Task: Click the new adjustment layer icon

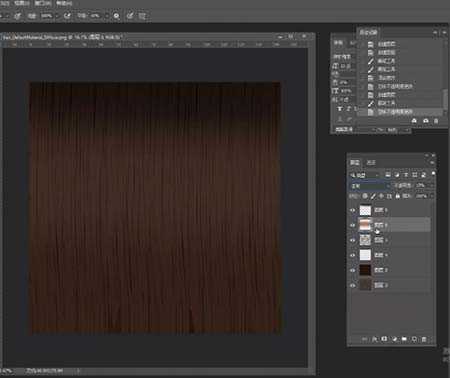Action: coord(395,339)
